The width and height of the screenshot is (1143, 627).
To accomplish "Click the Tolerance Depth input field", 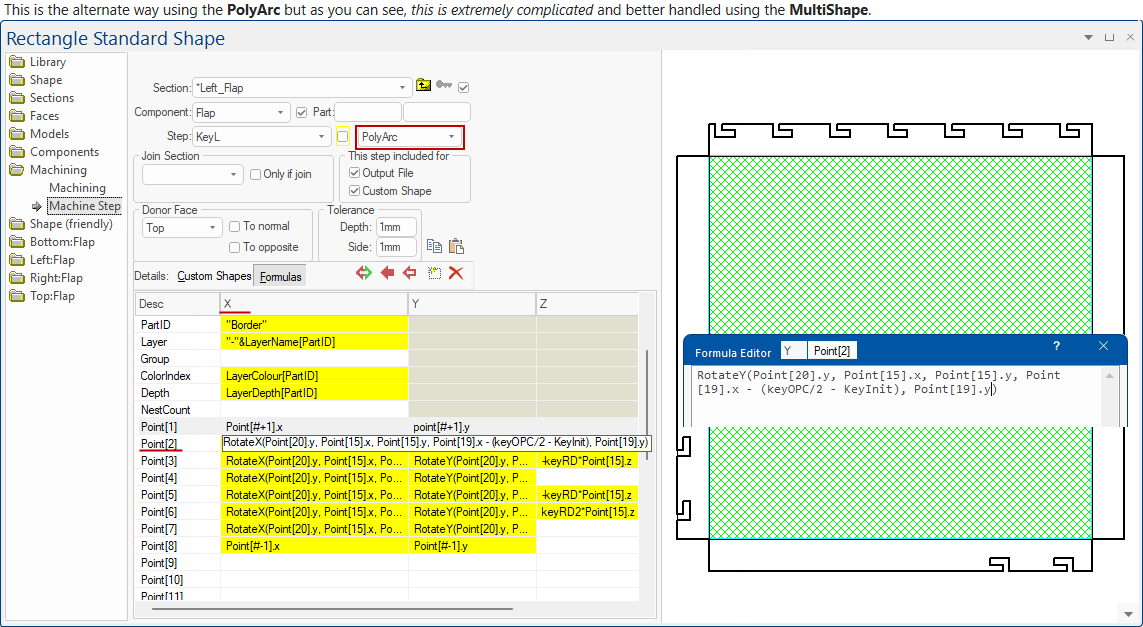I will pos(397,227).
